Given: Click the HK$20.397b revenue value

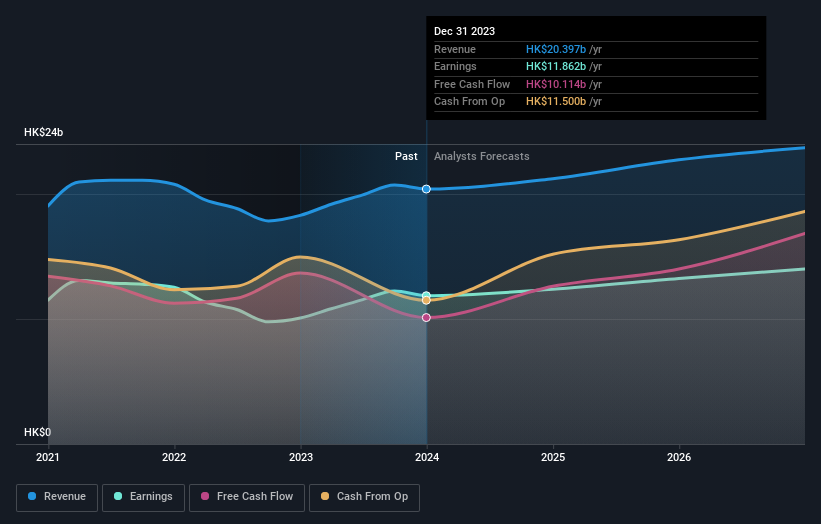Looking at the screenshot, I should pyautogui.click(x=556, y=49).
